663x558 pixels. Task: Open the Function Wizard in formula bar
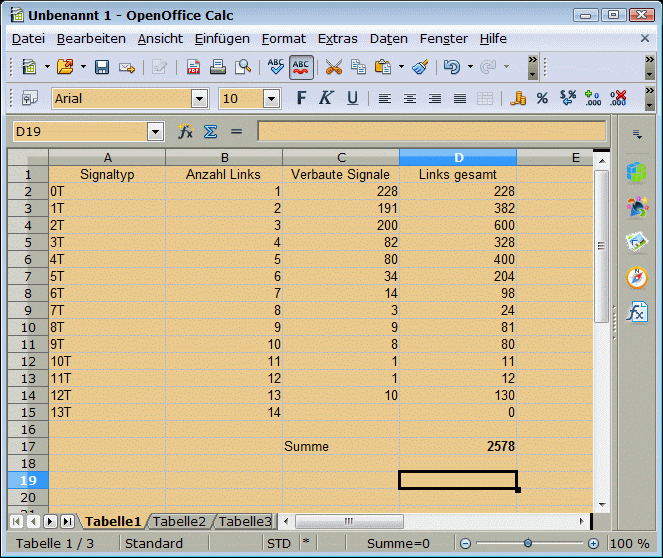[x=185, y=132]
